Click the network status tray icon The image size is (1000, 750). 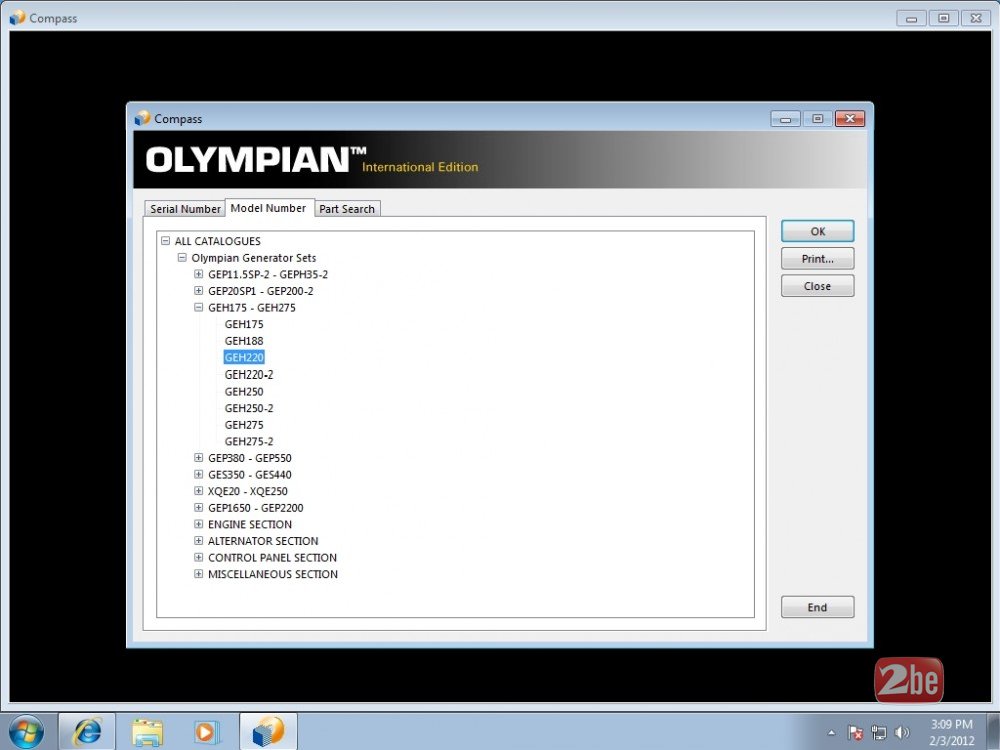click(879, 733)
